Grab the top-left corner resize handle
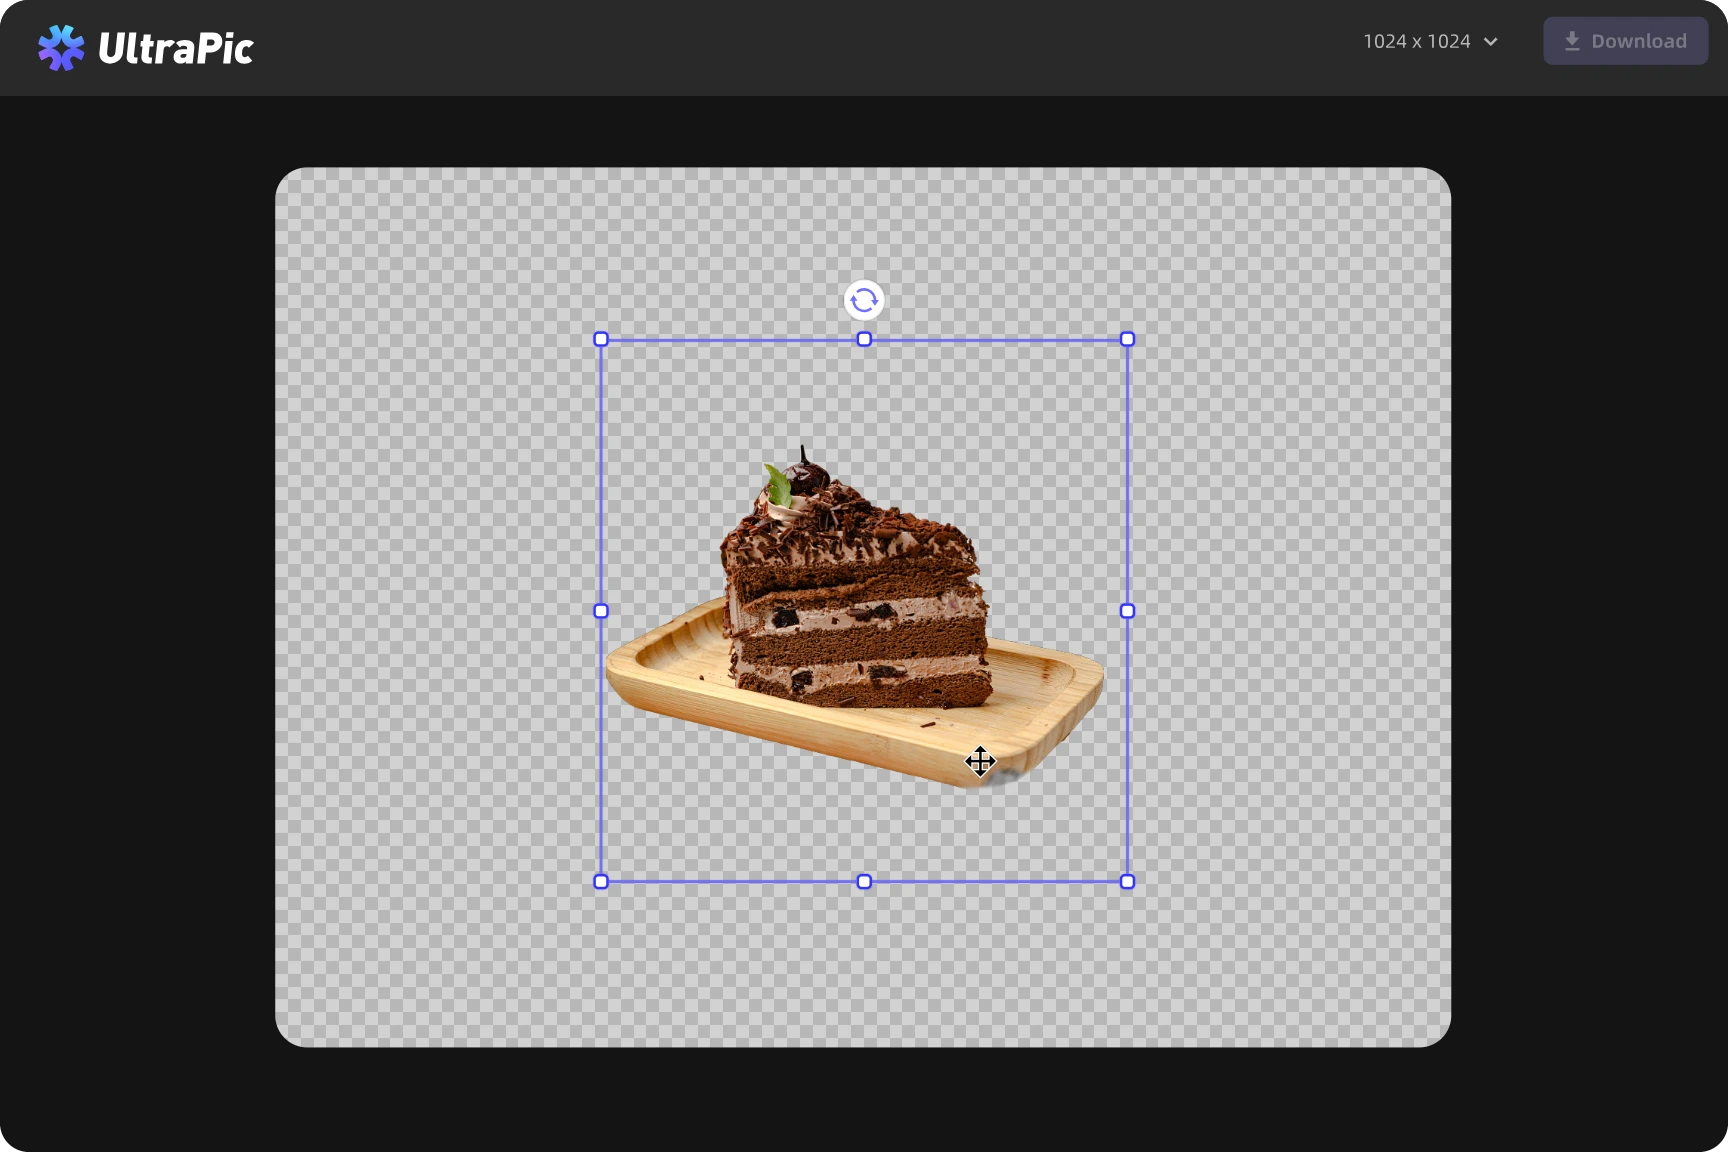Image resolution: width=1728 pixels, height=1152 pixels. click(601, 340)
